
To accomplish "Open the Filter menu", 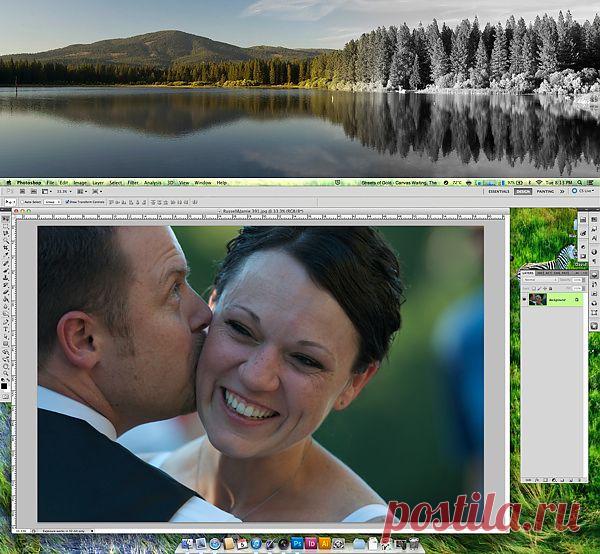I will (133, 182).
